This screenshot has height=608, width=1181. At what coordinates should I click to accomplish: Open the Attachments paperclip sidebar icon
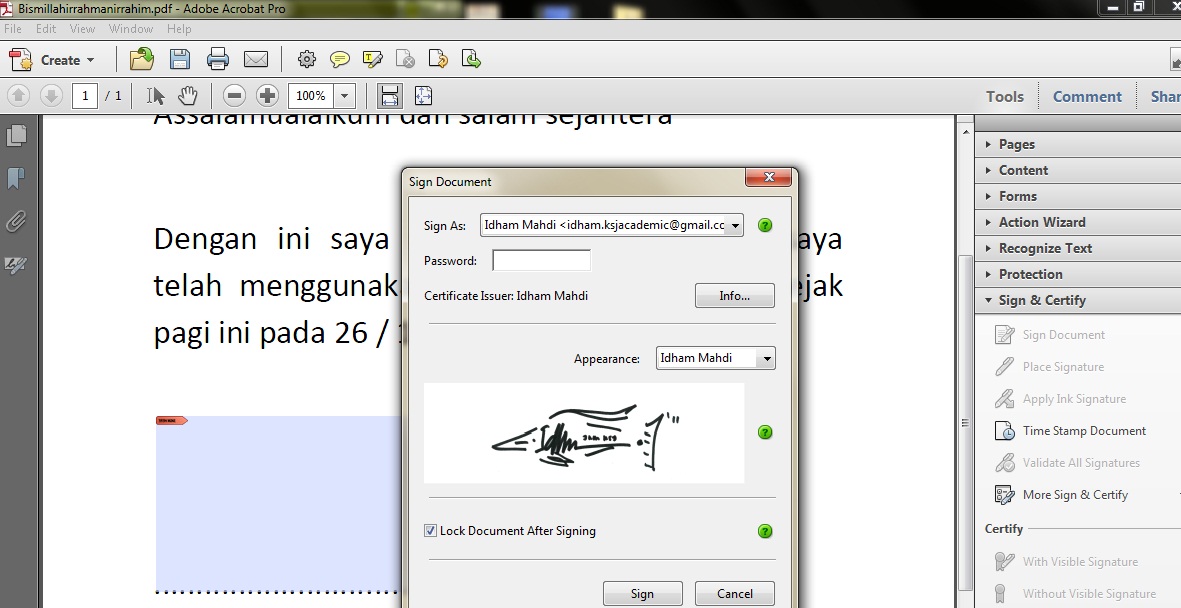click(x=16, y=222)
